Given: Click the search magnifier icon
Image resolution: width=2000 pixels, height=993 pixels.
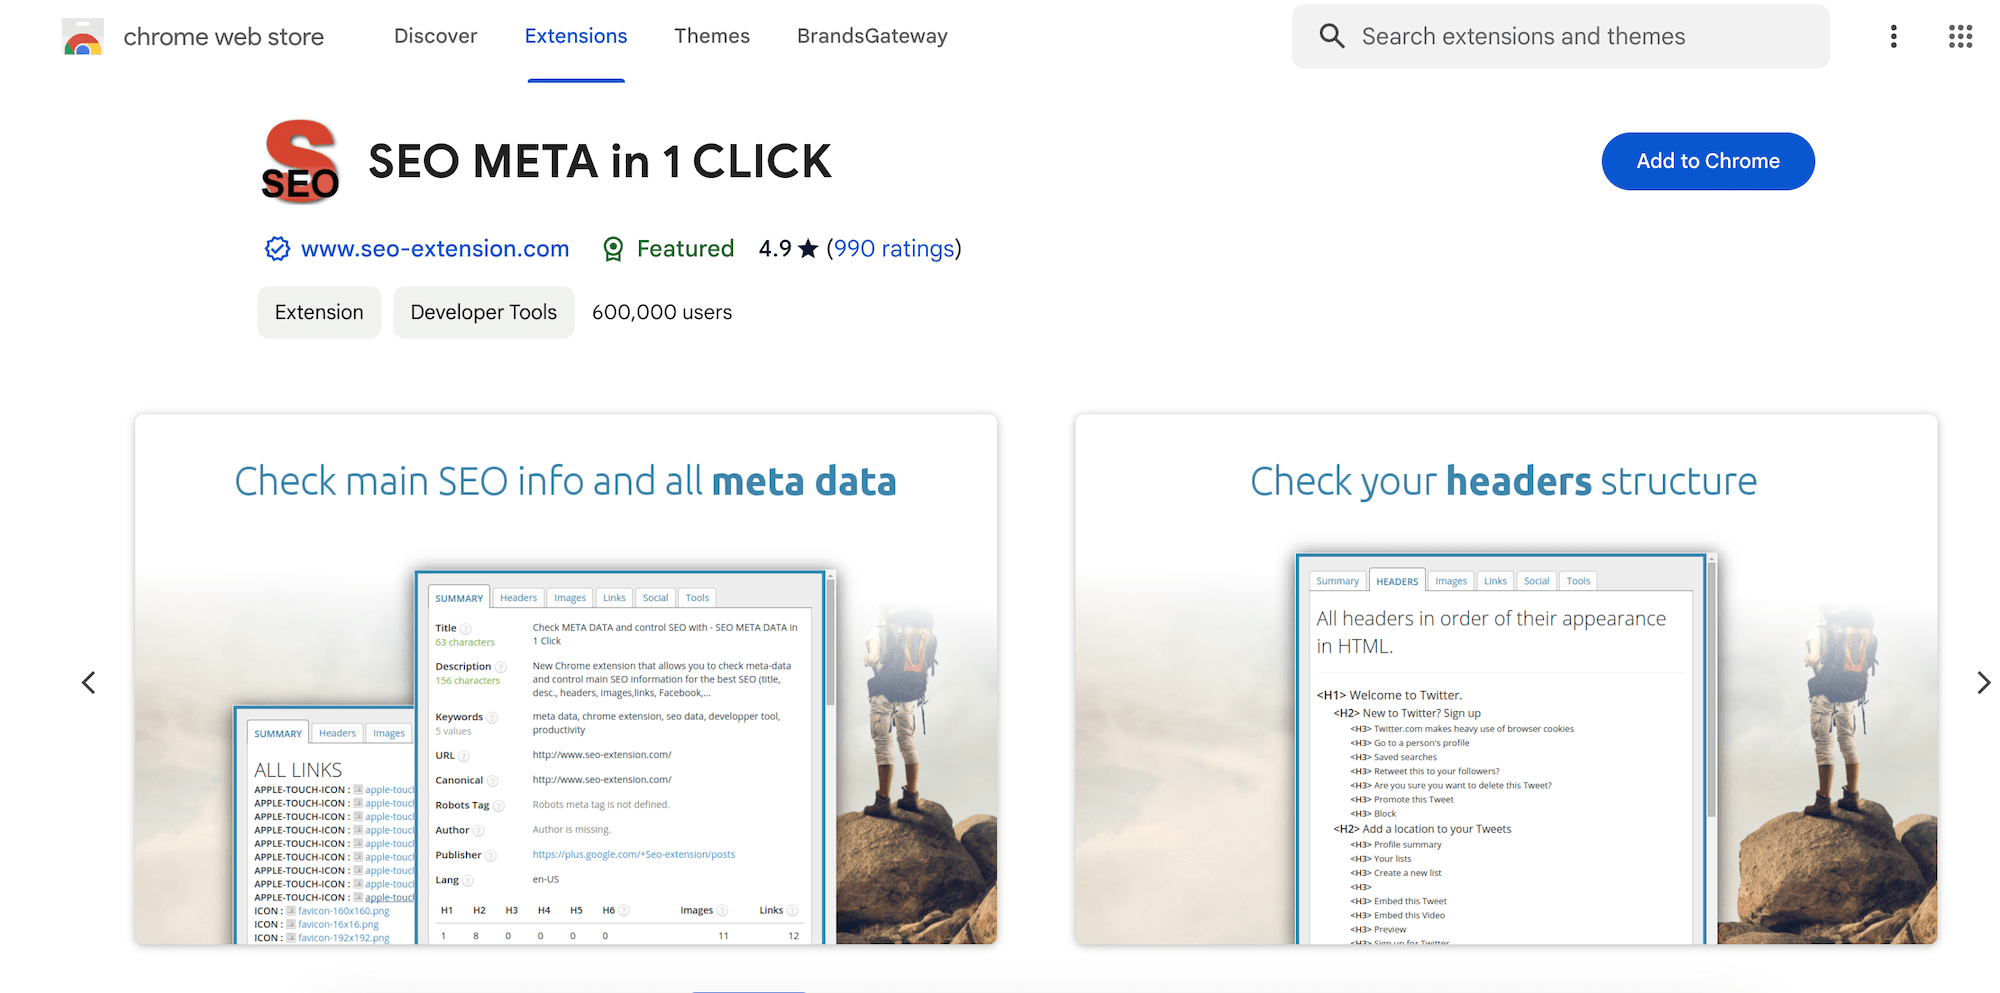Looking at the screenshot, I should 1331,36.
